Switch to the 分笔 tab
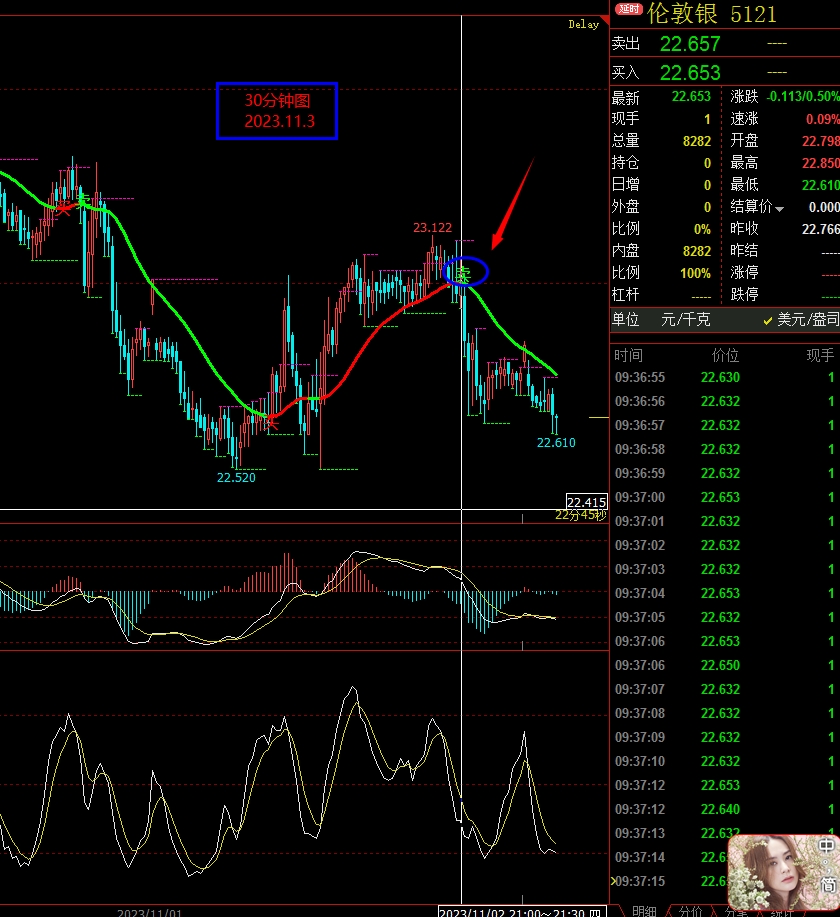This screenshot has width=840, height=917. [x=736, y=910]
